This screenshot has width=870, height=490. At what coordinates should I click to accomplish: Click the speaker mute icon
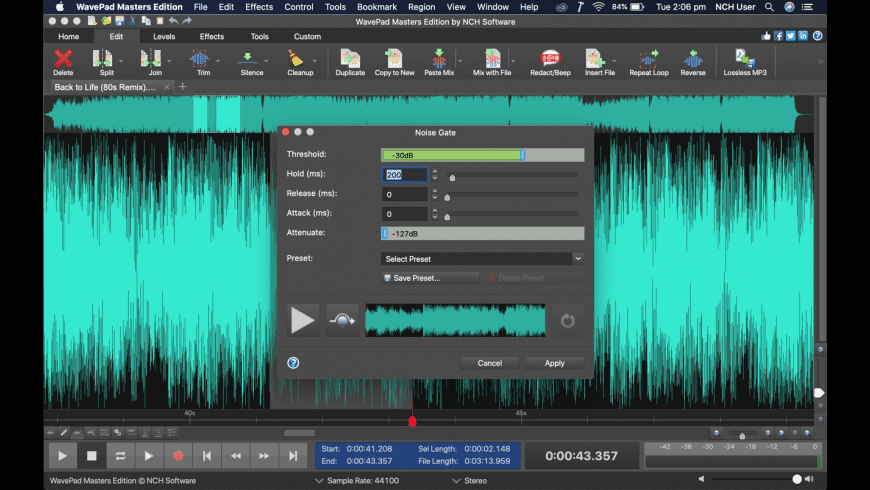coord(701,479)
